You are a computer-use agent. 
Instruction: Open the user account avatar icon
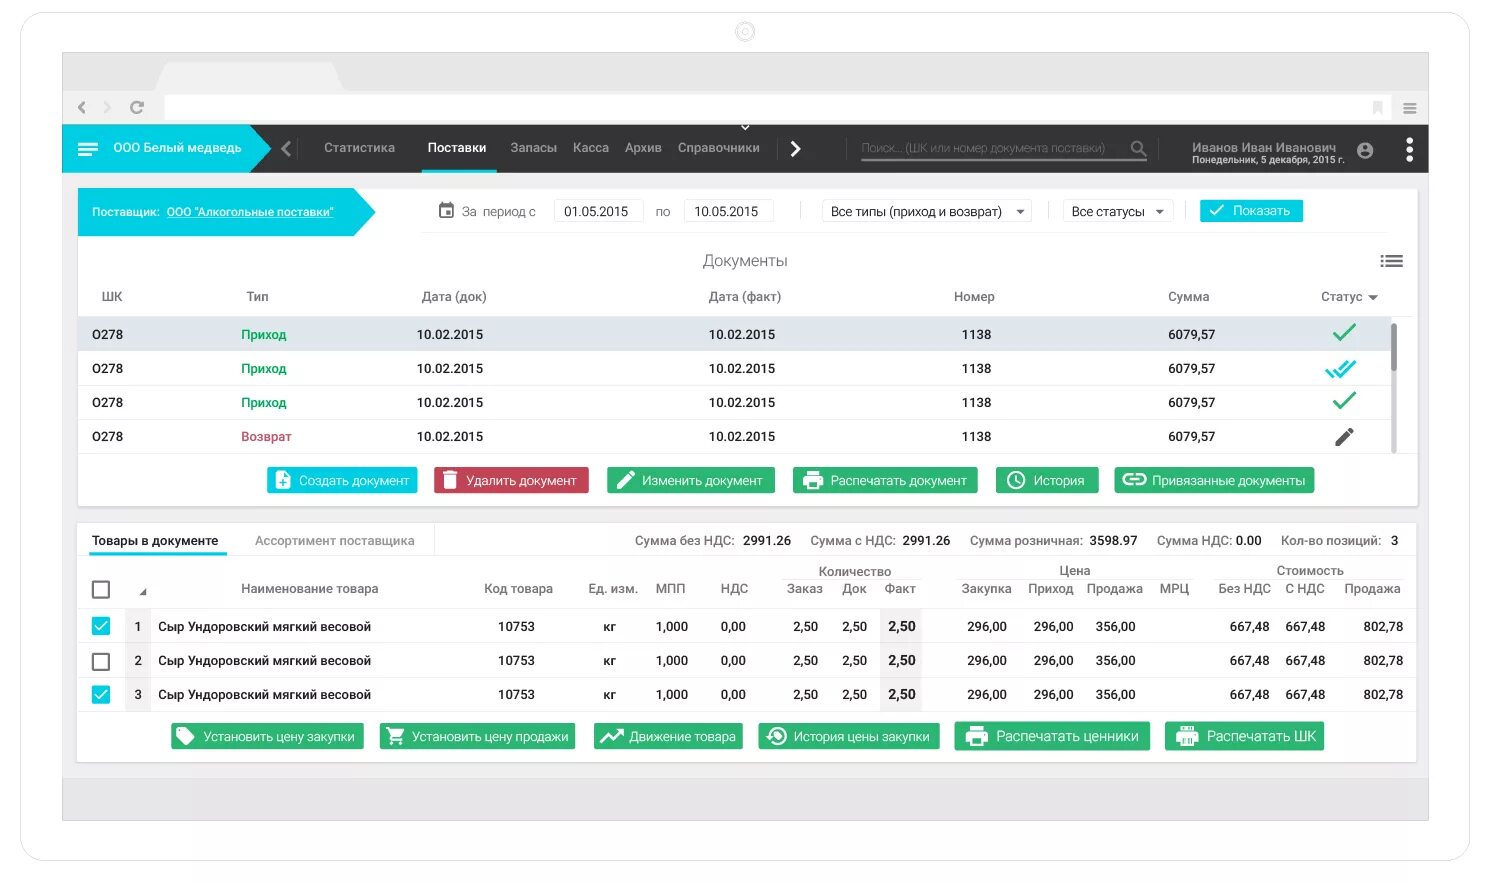pyautogui.click(x=1365, y=150)
